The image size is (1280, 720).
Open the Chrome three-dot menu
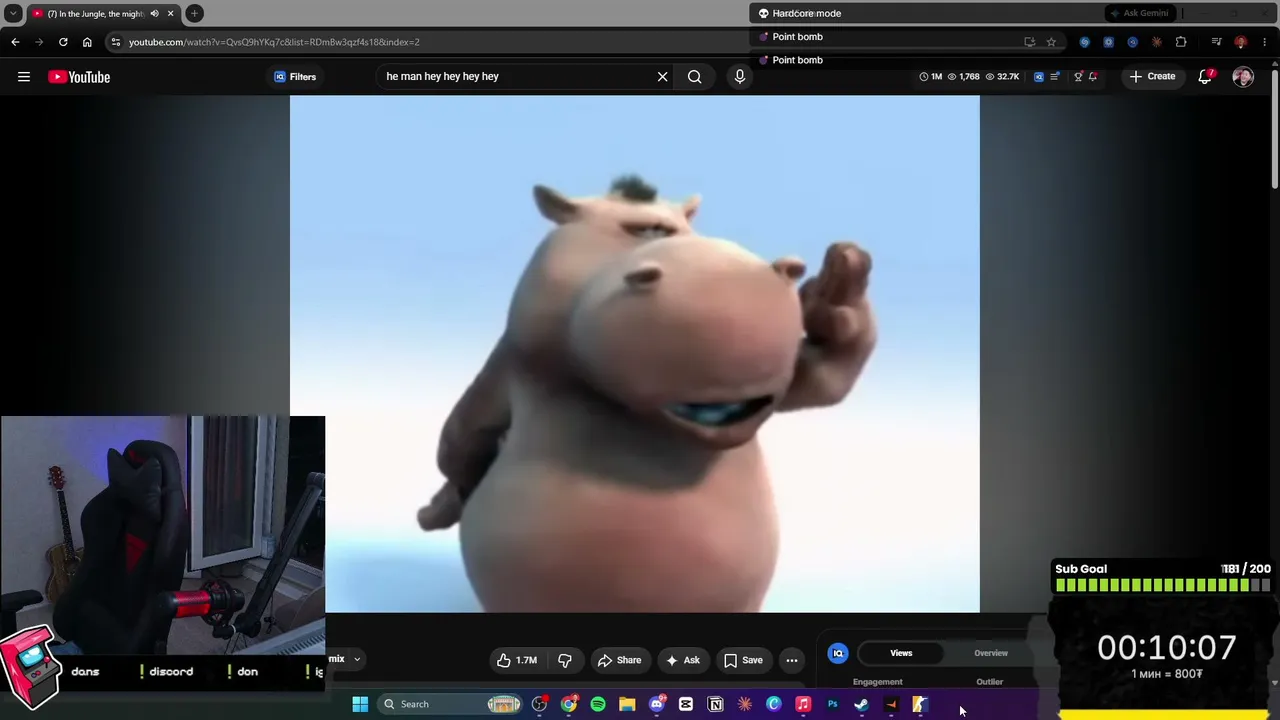1265,42
